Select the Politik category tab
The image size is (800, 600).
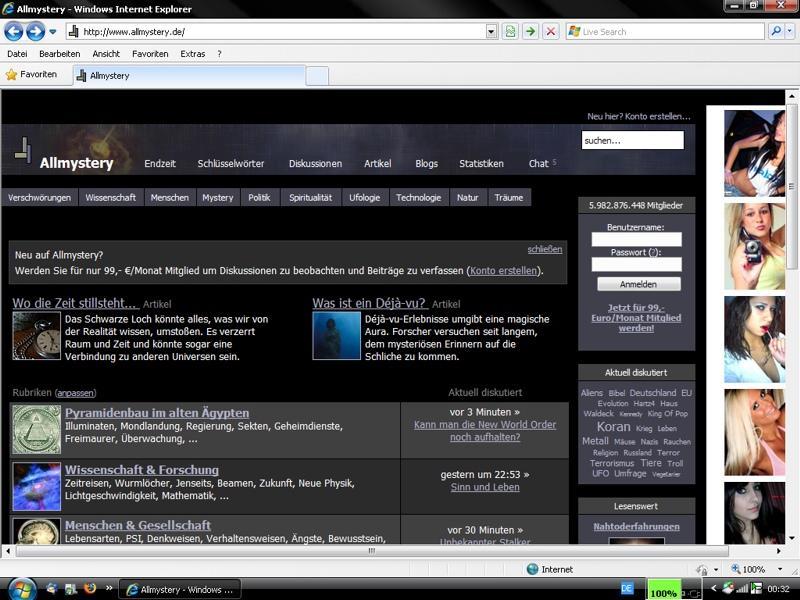click(x=259, y=197)
